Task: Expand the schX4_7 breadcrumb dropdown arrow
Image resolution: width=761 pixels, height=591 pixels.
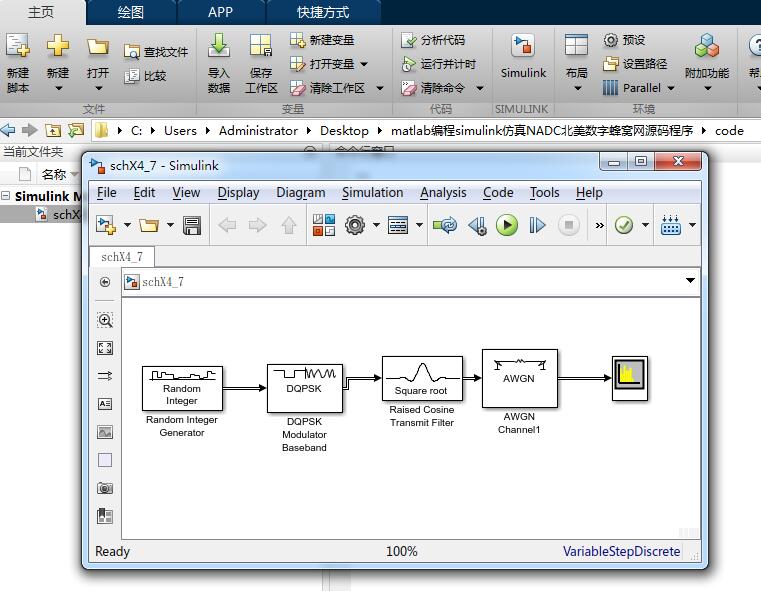Action: click(x=690, y=280)
